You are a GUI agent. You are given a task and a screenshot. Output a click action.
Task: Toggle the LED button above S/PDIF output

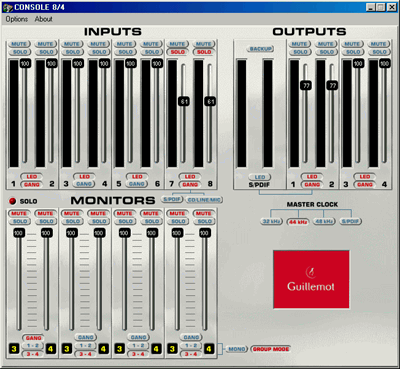pos(260,177)
